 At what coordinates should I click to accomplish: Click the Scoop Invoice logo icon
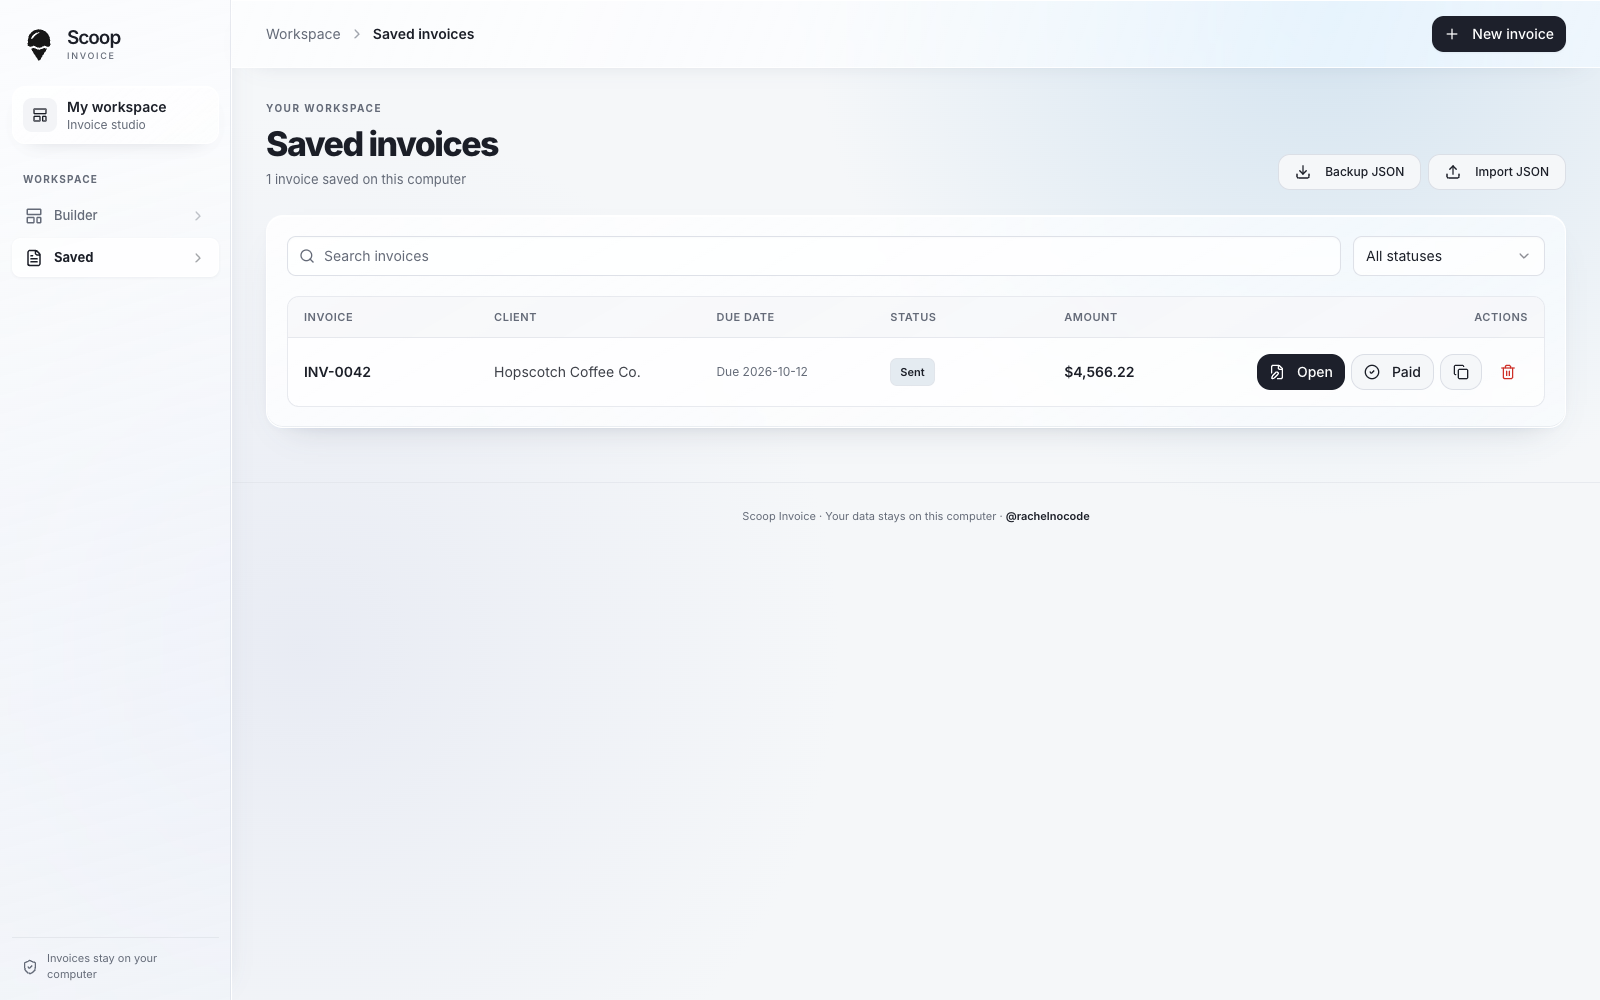[x=39, y=44]
